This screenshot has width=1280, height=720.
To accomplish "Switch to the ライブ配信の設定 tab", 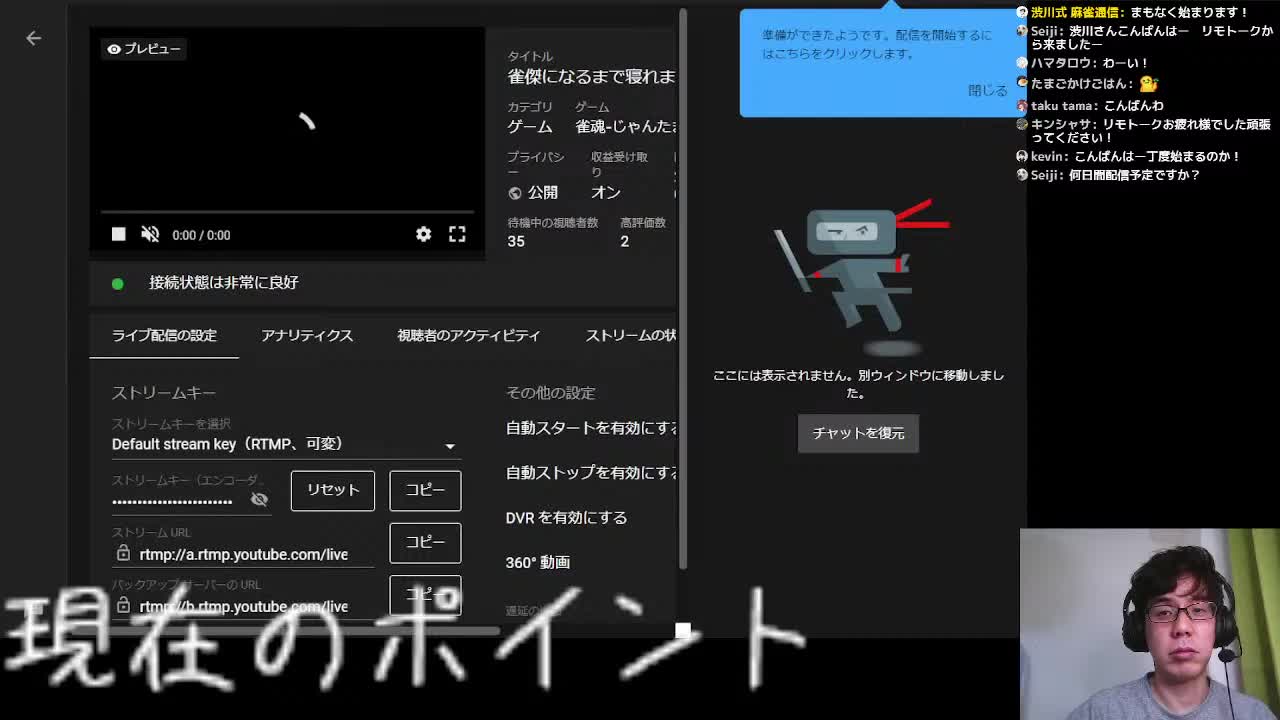I will pos(164,335).
